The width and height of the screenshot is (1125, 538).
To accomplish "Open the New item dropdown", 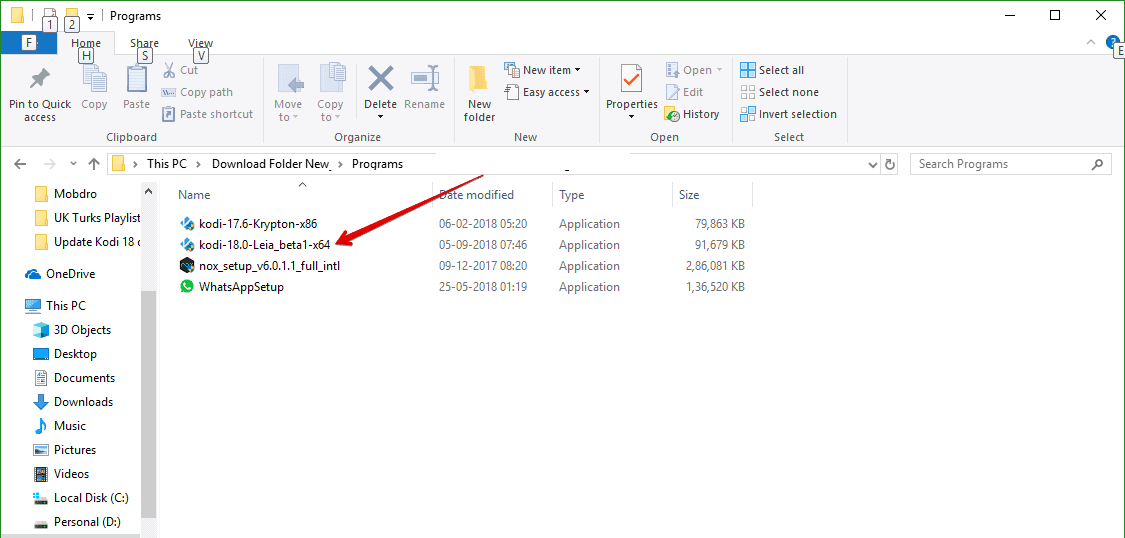I will 546,70.
